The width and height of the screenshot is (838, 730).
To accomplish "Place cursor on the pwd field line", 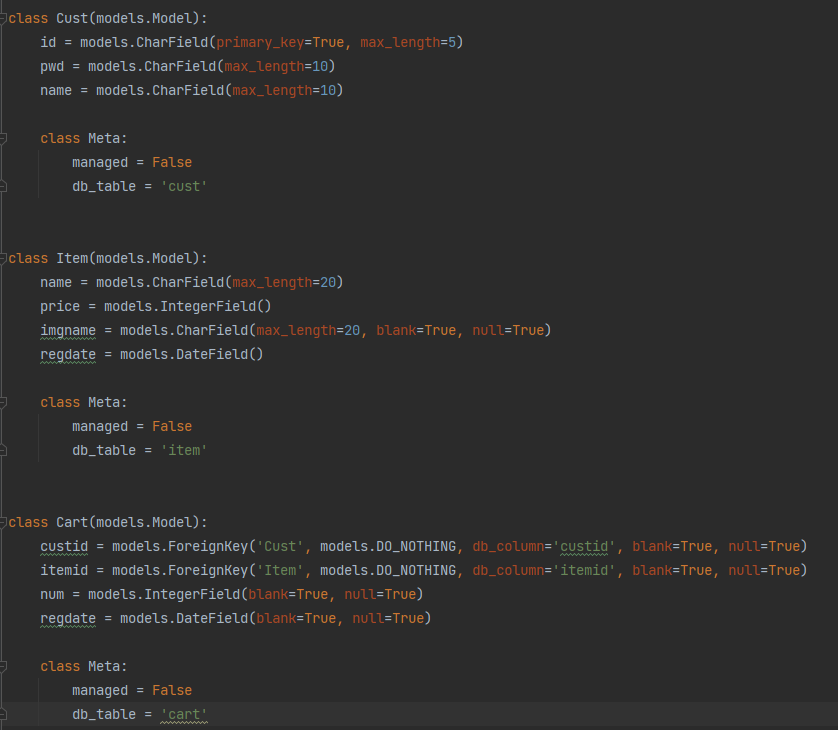I will point(188,67).
